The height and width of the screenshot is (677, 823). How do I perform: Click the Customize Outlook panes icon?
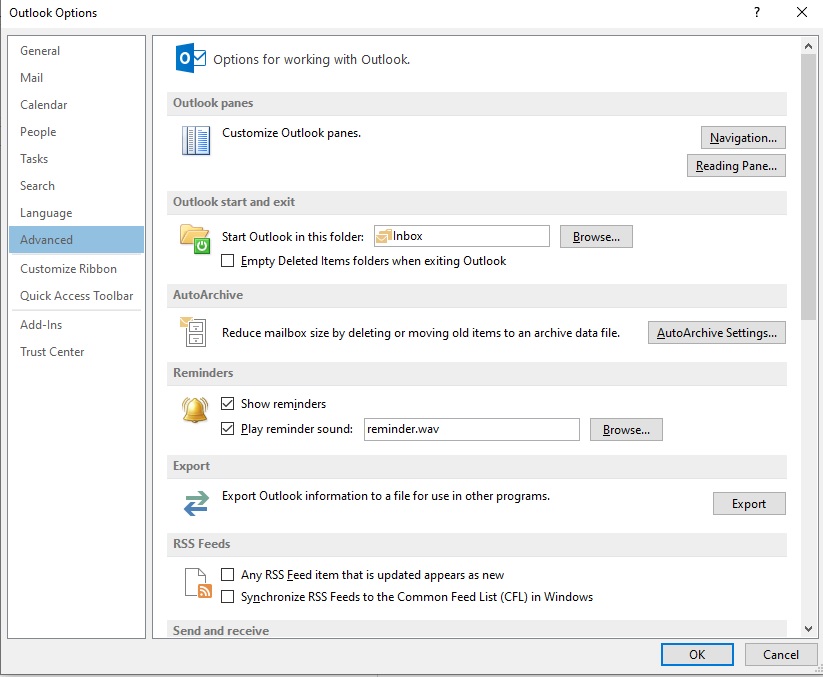[x=195, y=140]
